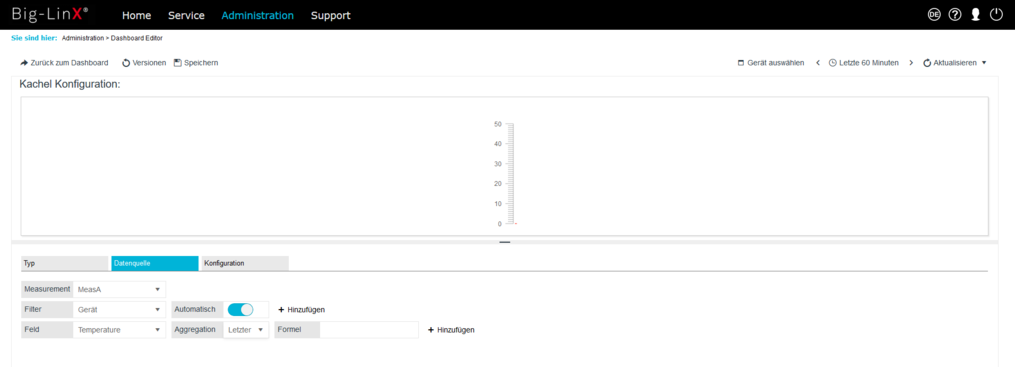Click the Letzte 60 Minuten time range

click(869, 63)
